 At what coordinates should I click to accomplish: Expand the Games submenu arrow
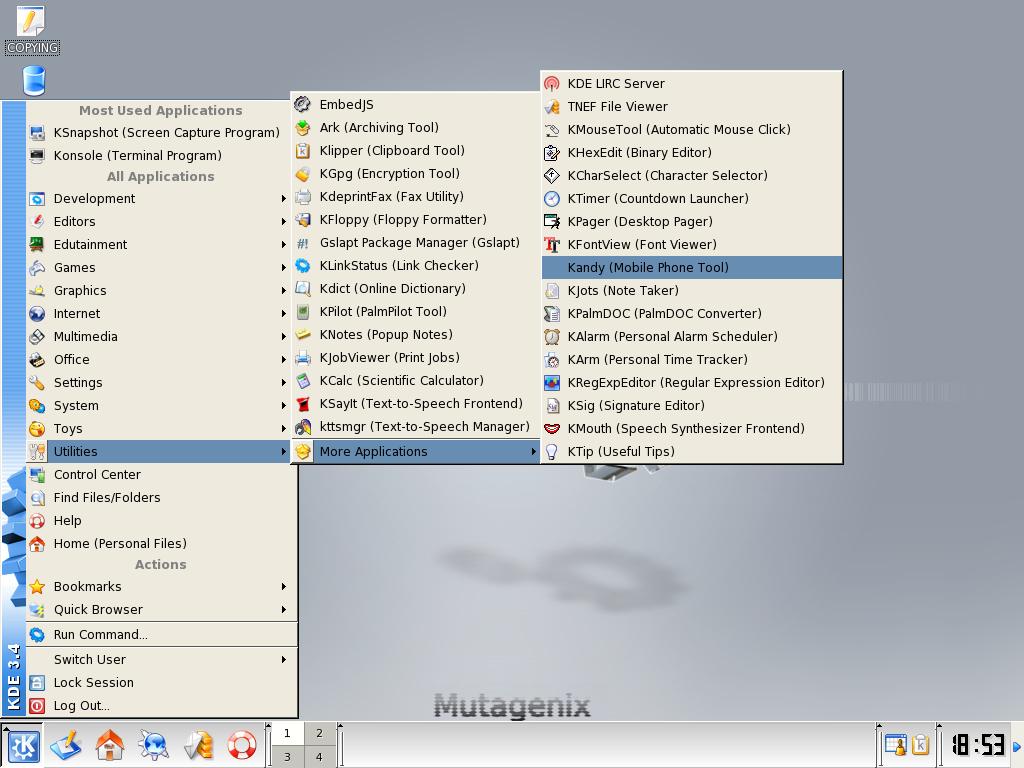[283, 268]
